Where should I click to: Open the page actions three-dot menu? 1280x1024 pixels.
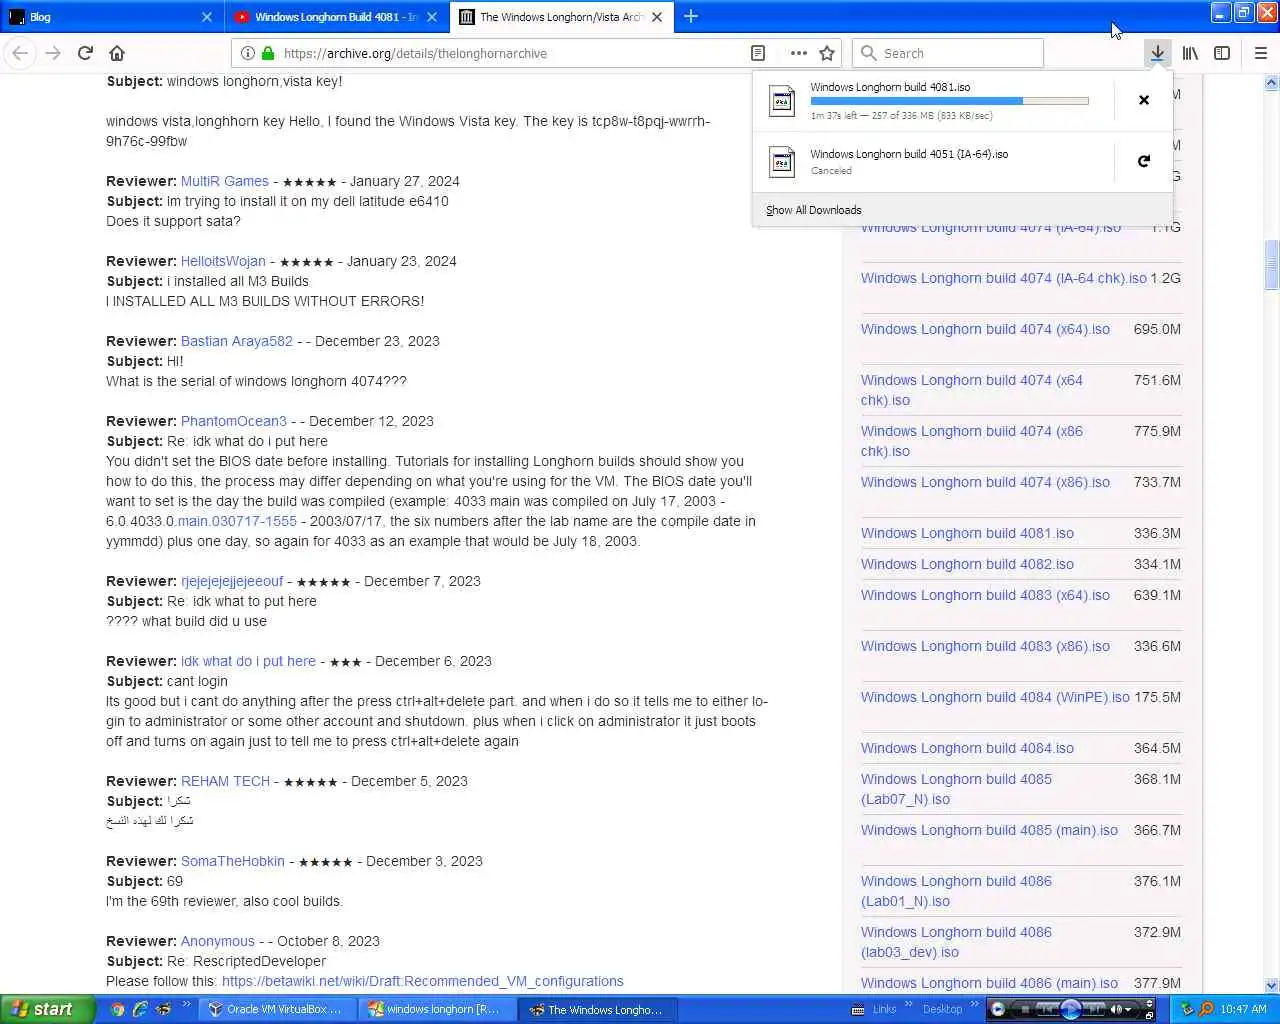[798, 53]
